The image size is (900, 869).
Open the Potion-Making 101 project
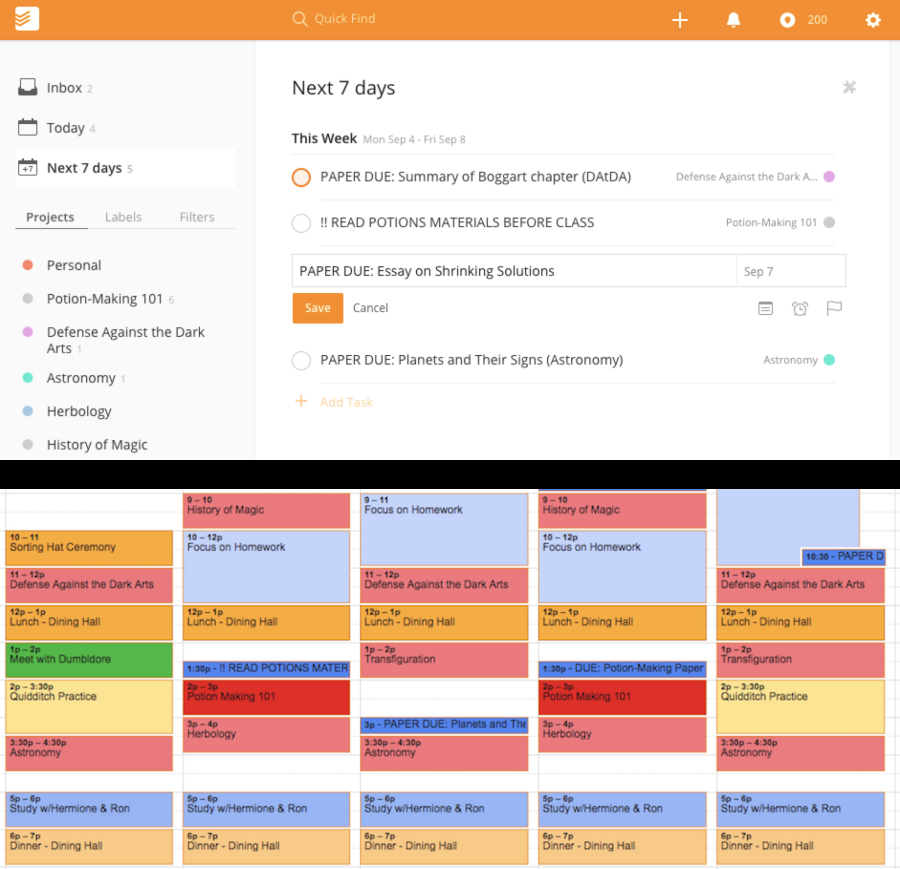point(104,298)
